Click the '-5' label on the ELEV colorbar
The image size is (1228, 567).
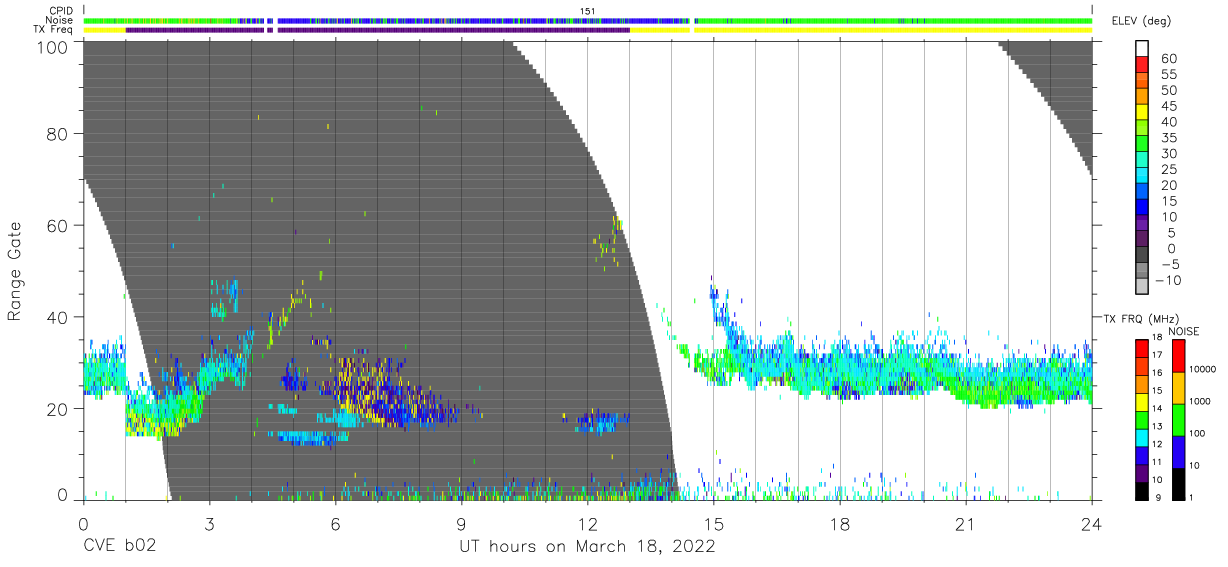click(x=1170, y=264)
